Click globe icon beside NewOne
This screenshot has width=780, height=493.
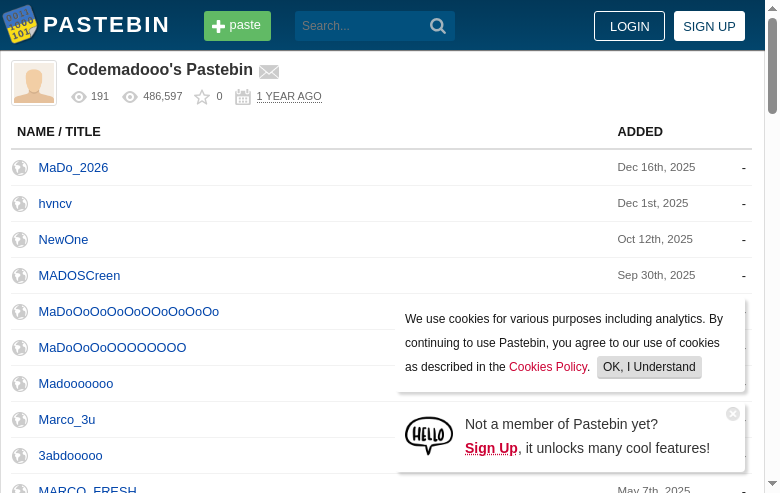[x=20, y=240]
